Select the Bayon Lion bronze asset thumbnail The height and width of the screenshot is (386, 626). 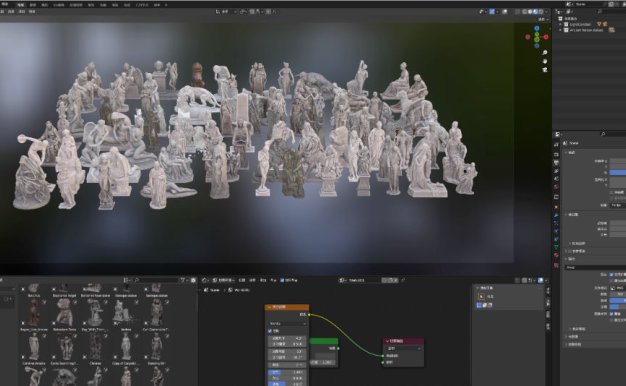click(34, 312)
